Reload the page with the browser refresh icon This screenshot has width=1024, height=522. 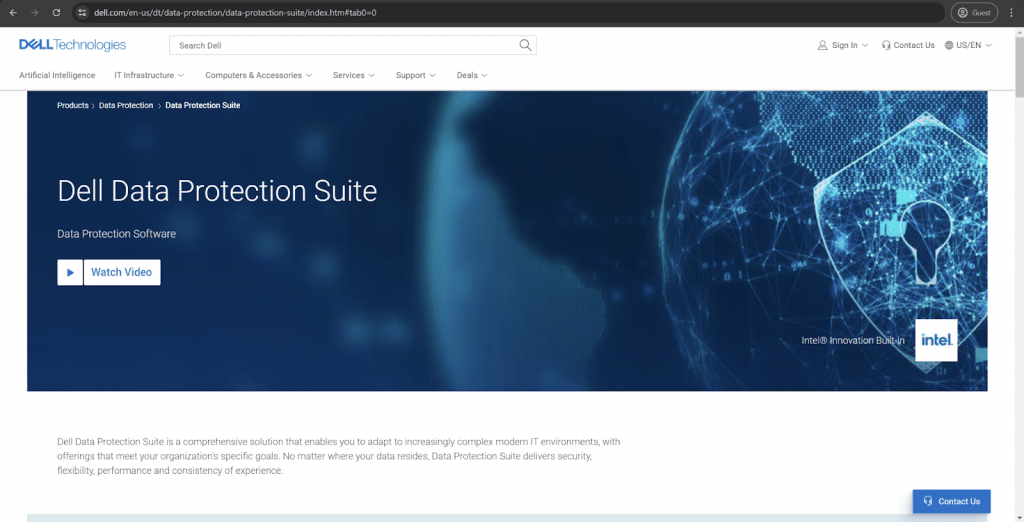click(56, 12)
